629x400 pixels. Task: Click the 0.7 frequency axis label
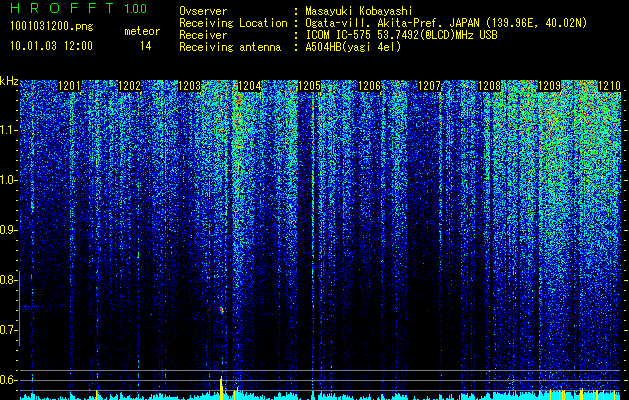[x=7, y=330]
